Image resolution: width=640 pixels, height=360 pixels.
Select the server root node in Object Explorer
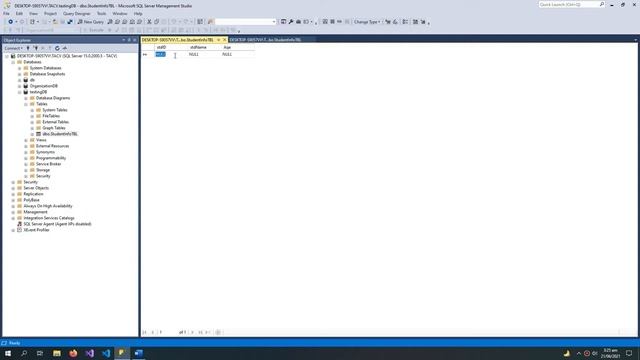pyautogui.click(x=67, y=56)
